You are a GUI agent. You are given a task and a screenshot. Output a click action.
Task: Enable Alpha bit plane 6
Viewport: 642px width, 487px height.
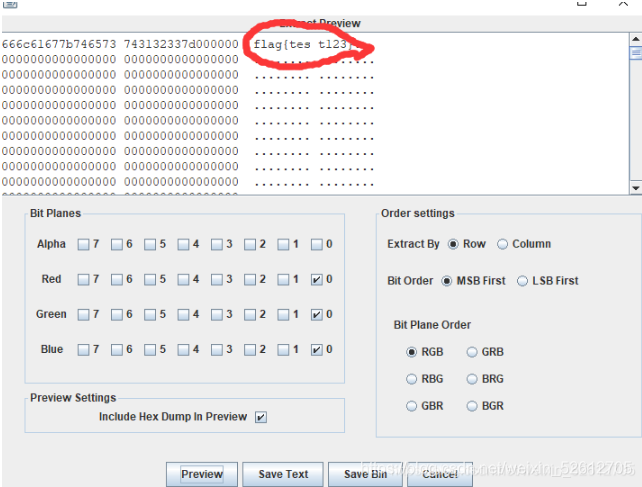point(117,245)
